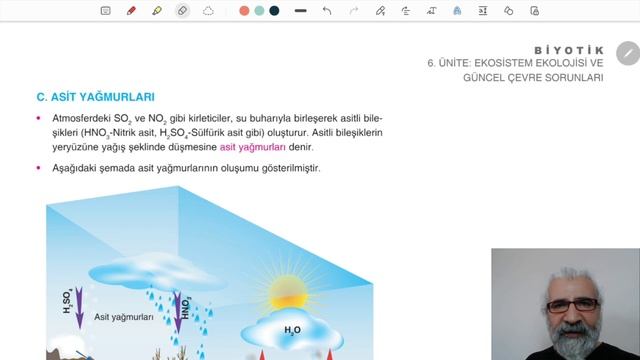
Task: Choose the coral red color swatch
Action: tap(244, 11)
